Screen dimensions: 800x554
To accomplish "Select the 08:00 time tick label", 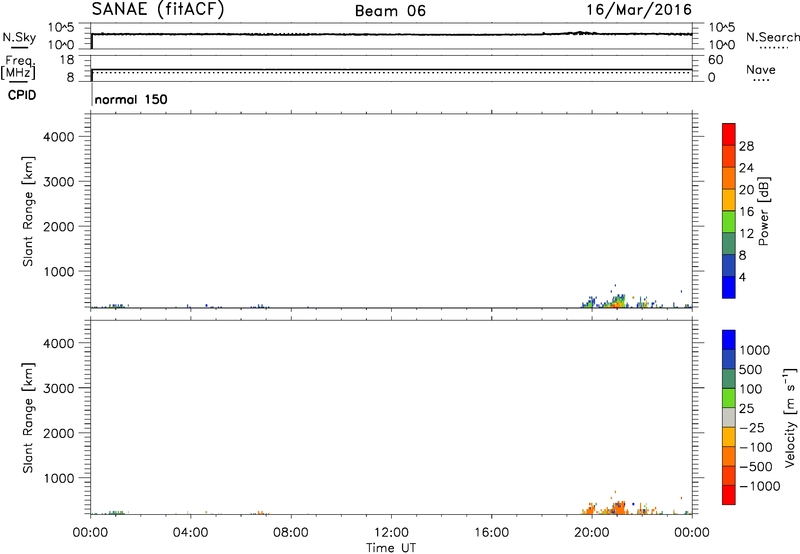I will 291,533.
